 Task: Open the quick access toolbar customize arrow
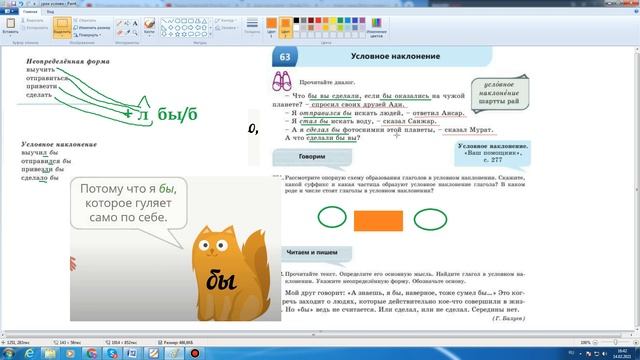pos(34,3)
